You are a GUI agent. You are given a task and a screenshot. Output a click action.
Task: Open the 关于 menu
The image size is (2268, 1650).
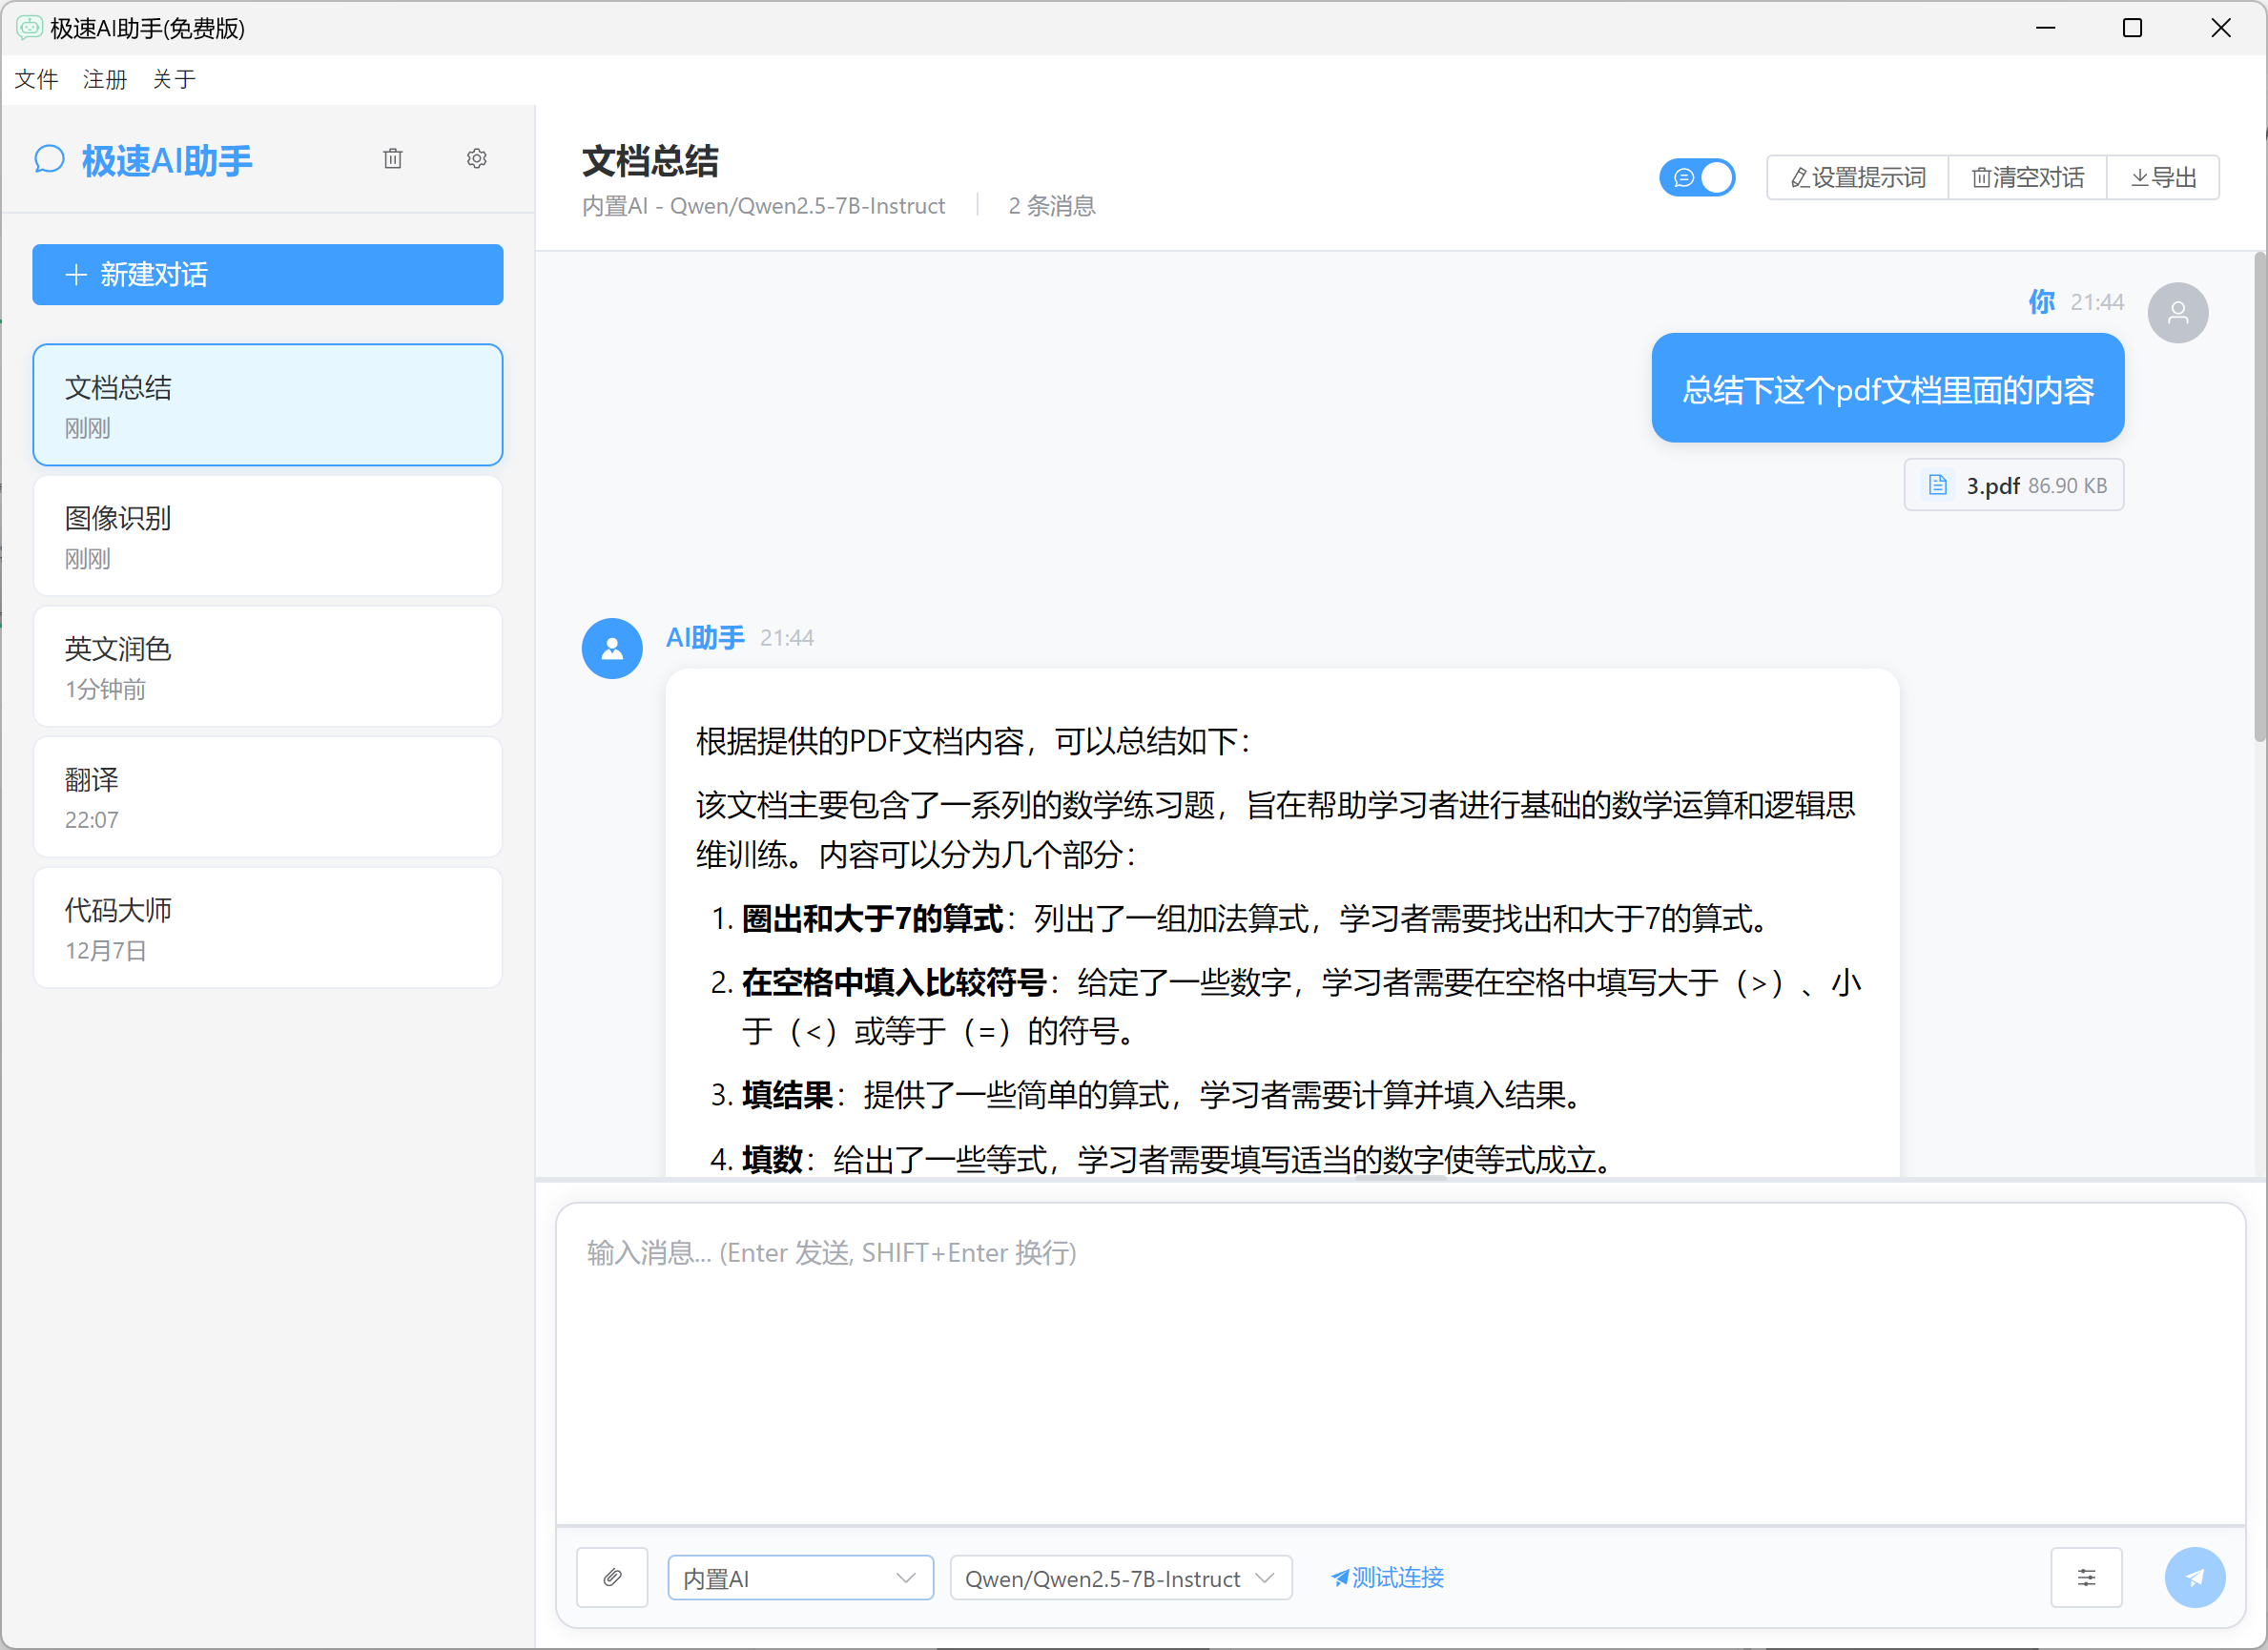coord(174,79)
